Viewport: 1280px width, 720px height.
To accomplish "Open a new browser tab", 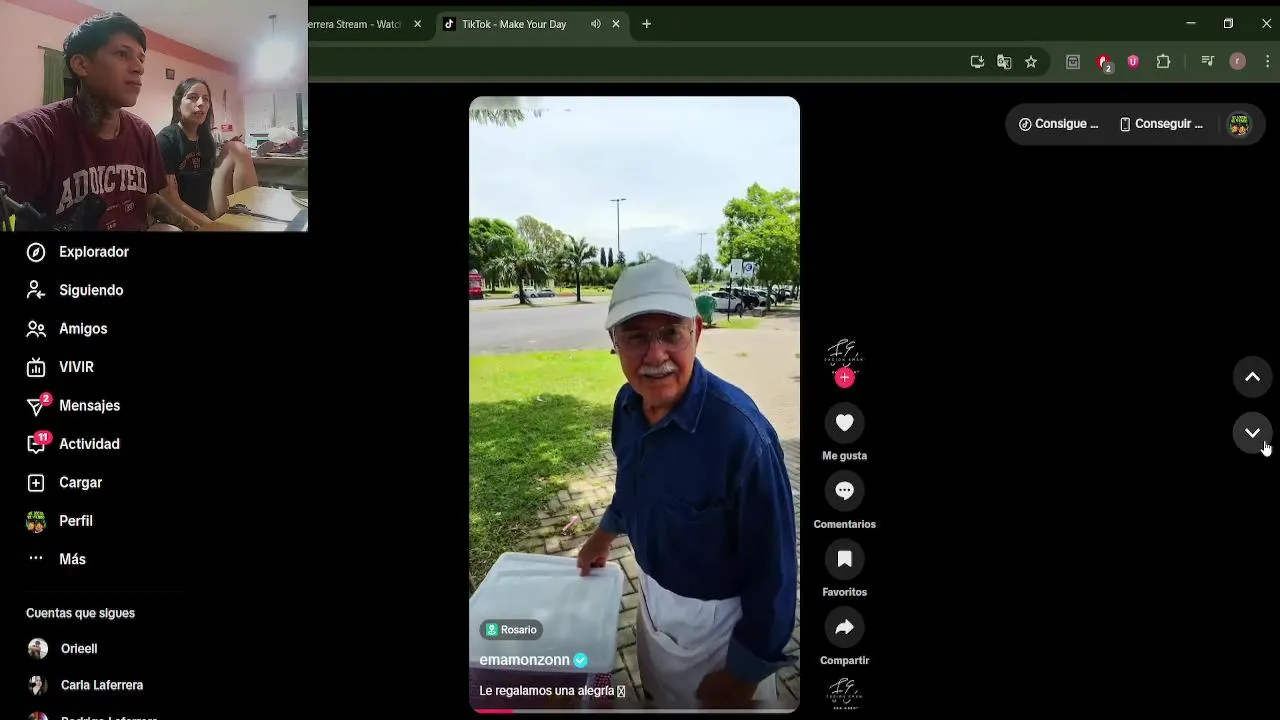I will coord(646,24).
